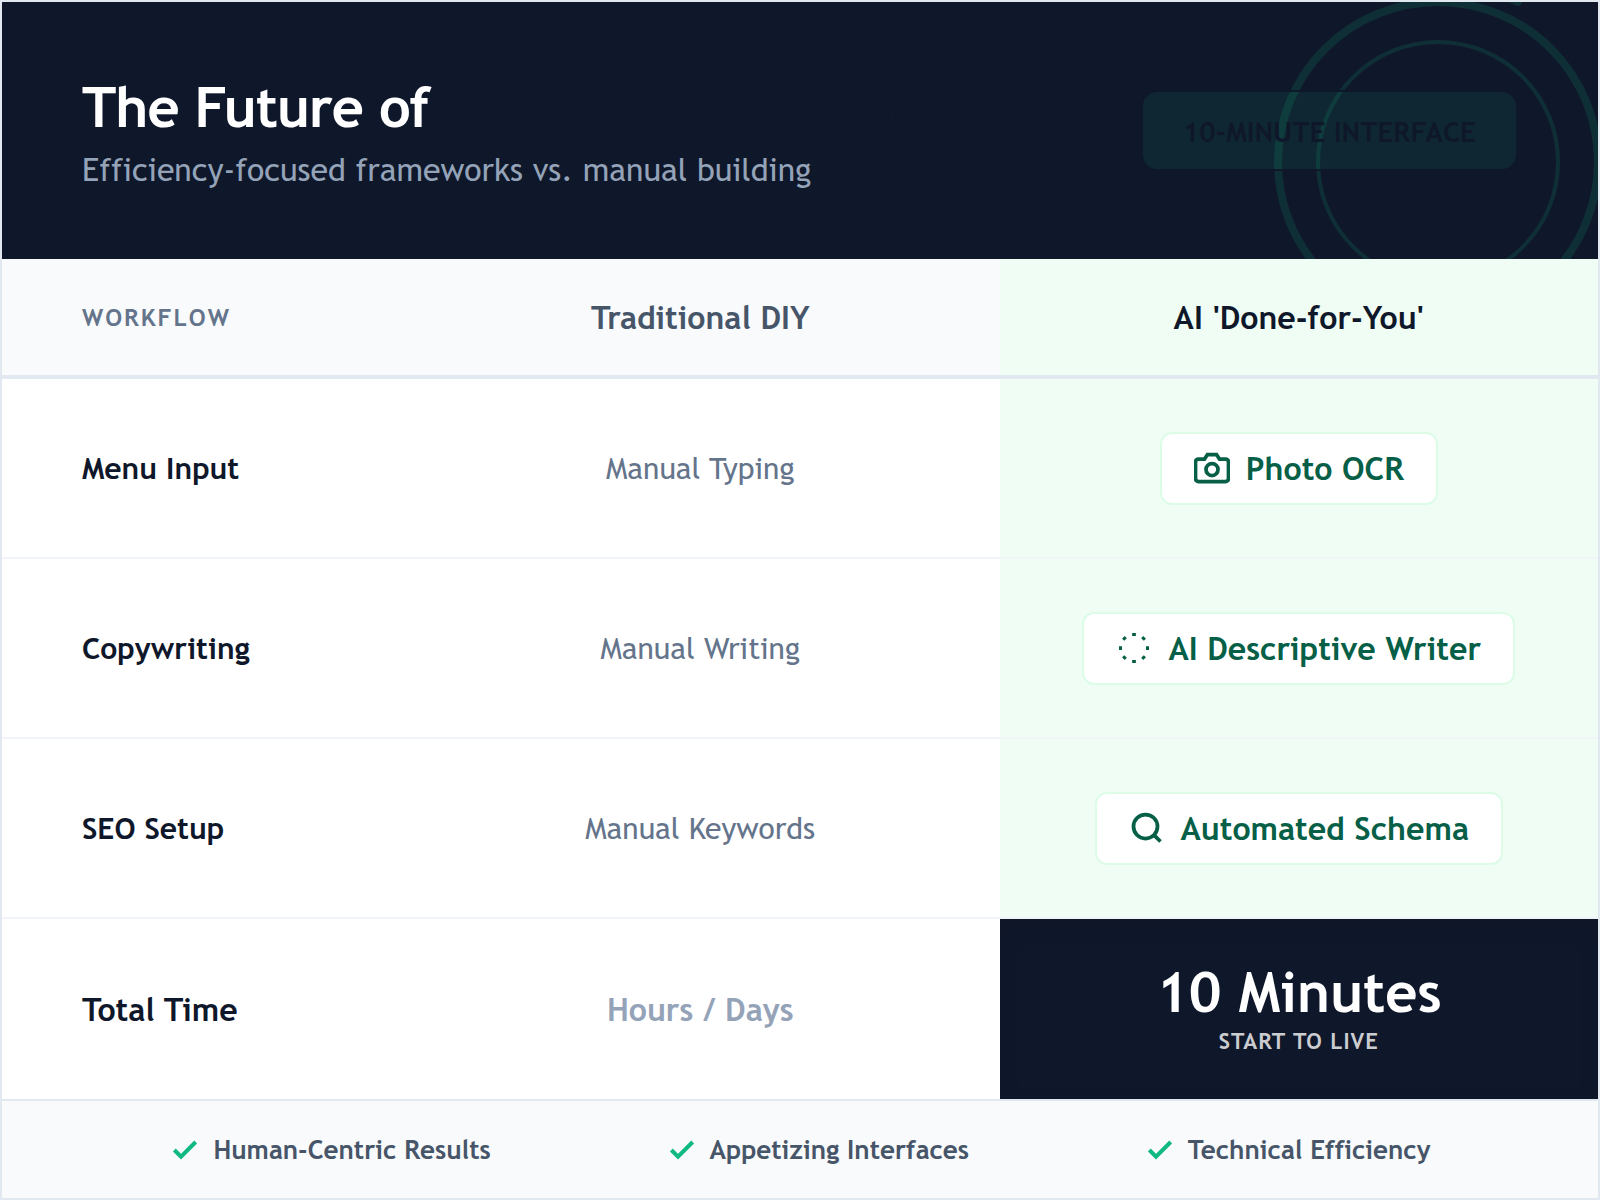Click the magnifying glass in Automated Schema
Image resolution: width=1600 pixels, height=1200 pixels.
pos(1145,828)
